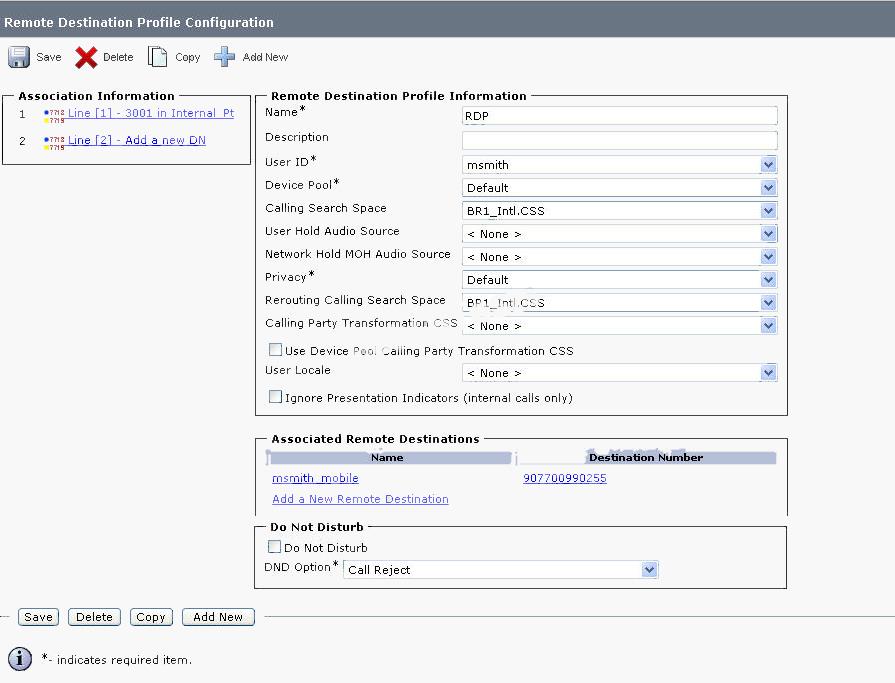Click destination number 907700990255 link
Viewport: 895px width, 683px height.
[565, 478]
